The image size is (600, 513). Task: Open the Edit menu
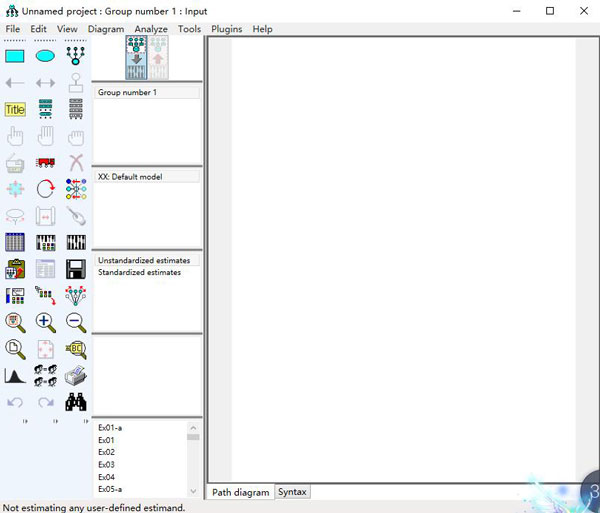(x=38, y=29)
